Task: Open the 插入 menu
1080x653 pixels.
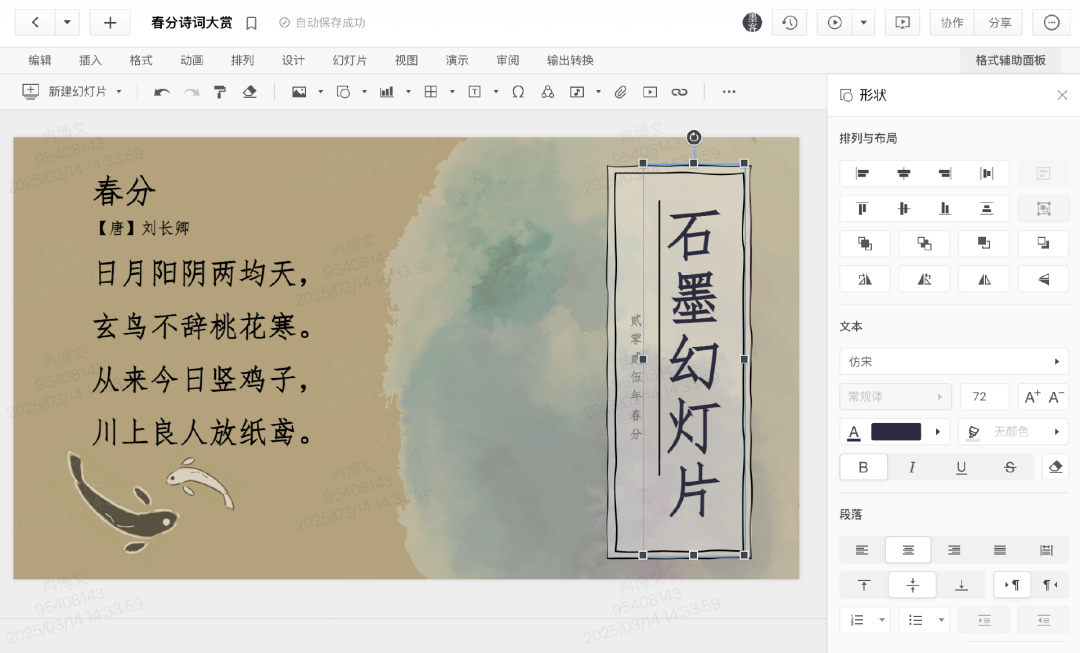Action: tap(91, 60)
